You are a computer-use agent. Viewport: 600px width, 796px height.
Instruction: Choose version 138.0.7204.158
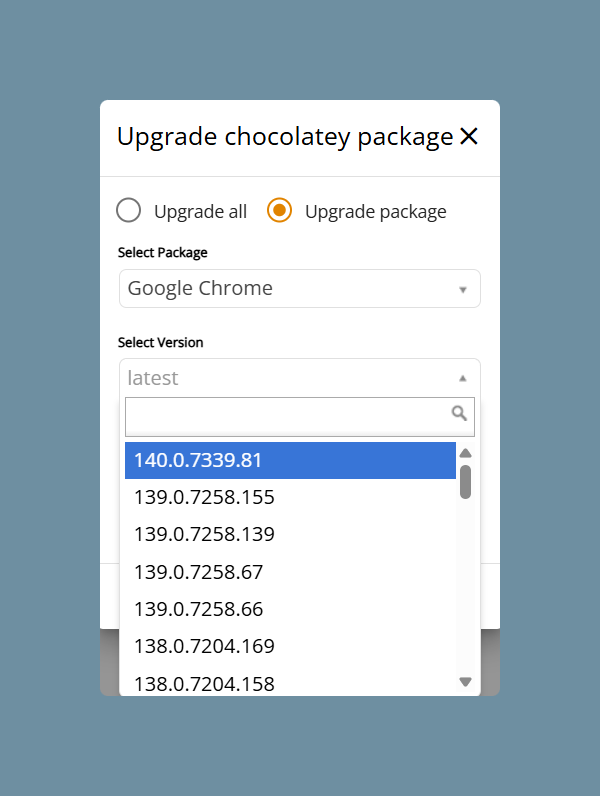point(290,683)
